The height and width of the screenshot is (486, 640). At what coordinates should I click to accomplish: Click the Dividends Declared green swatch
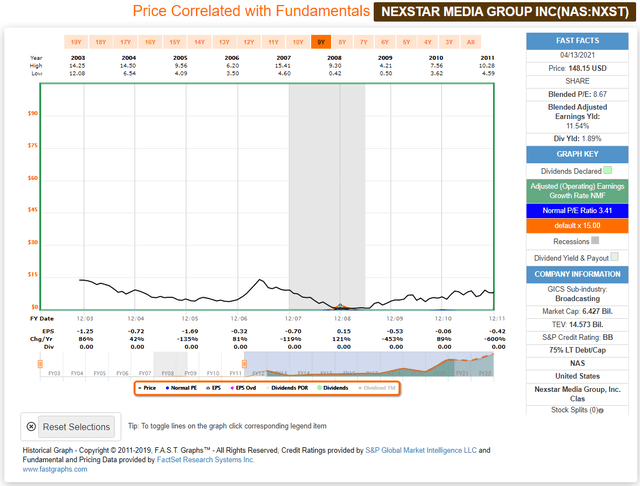coord(607,170)
